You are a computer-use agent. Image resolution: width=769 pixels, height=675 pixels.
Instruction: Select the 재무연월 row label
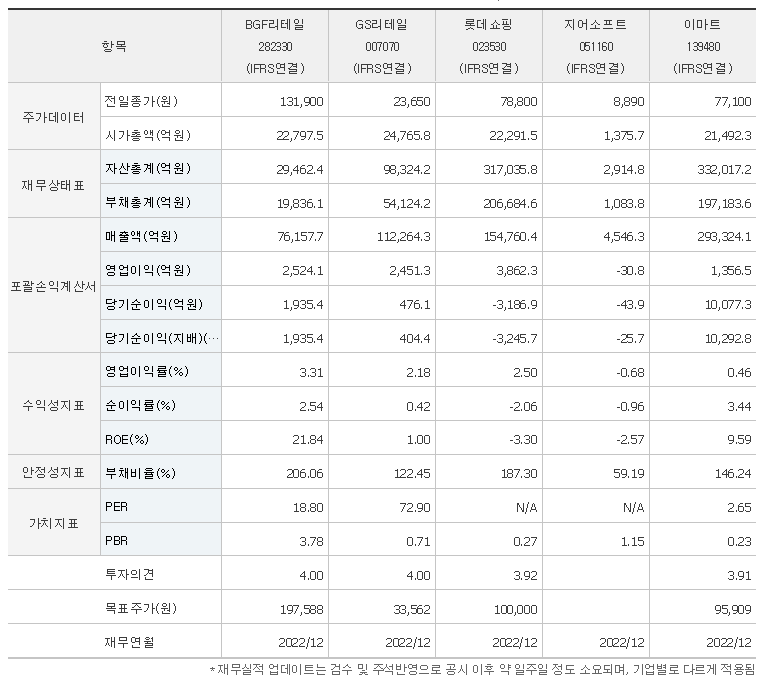[129, 642]
